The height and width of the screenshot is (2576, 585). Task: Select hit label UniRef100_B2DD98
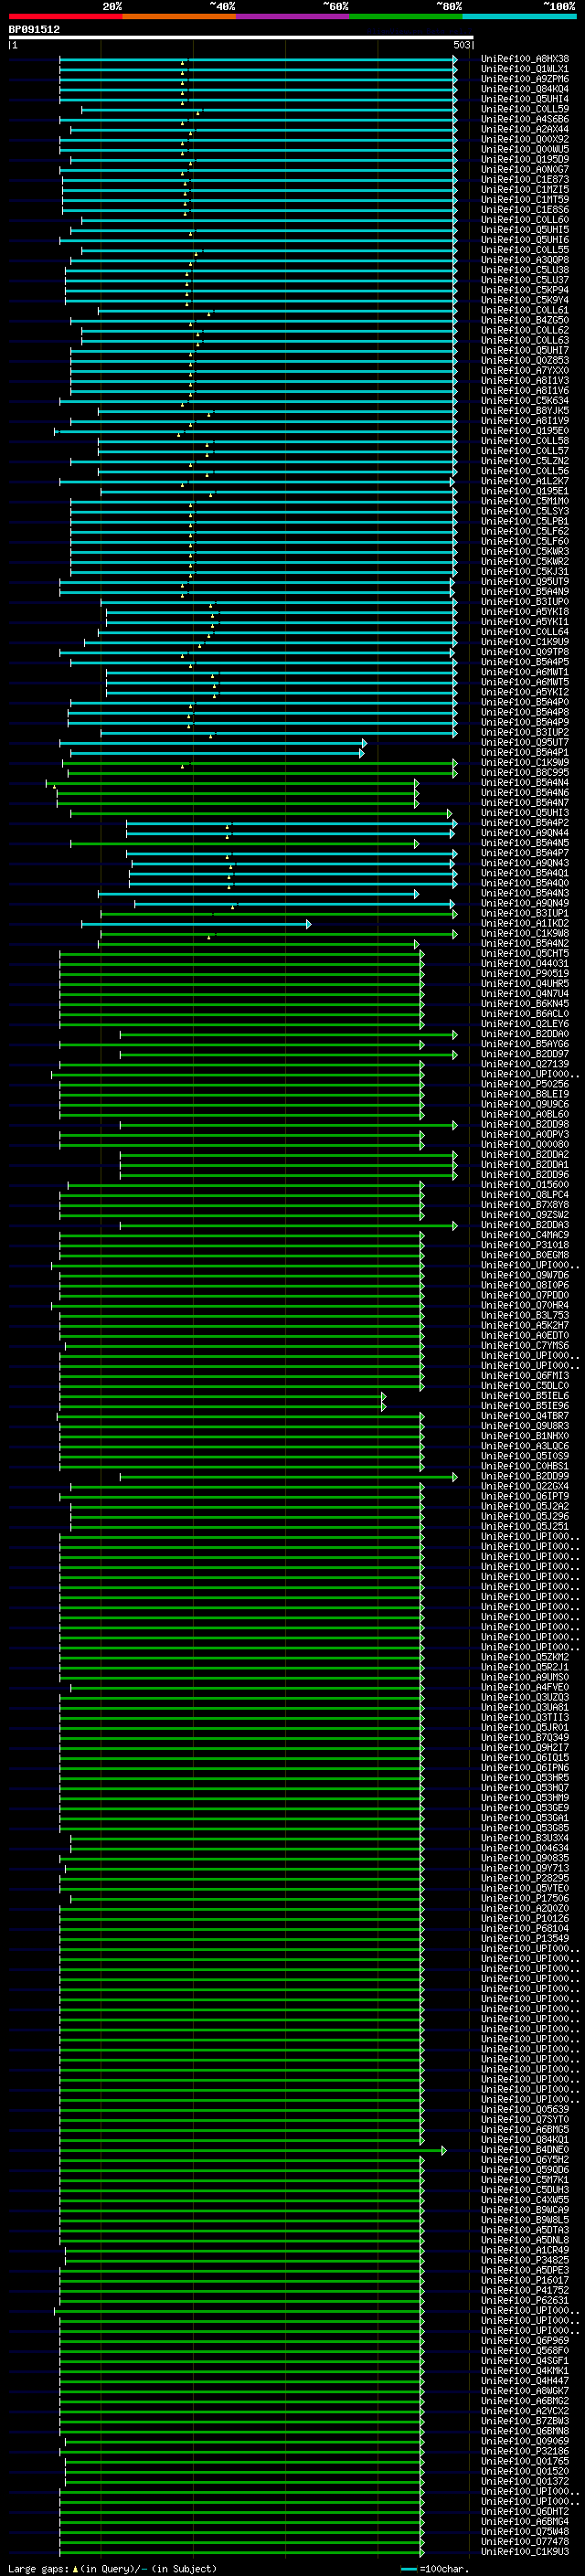[525, 1125]
